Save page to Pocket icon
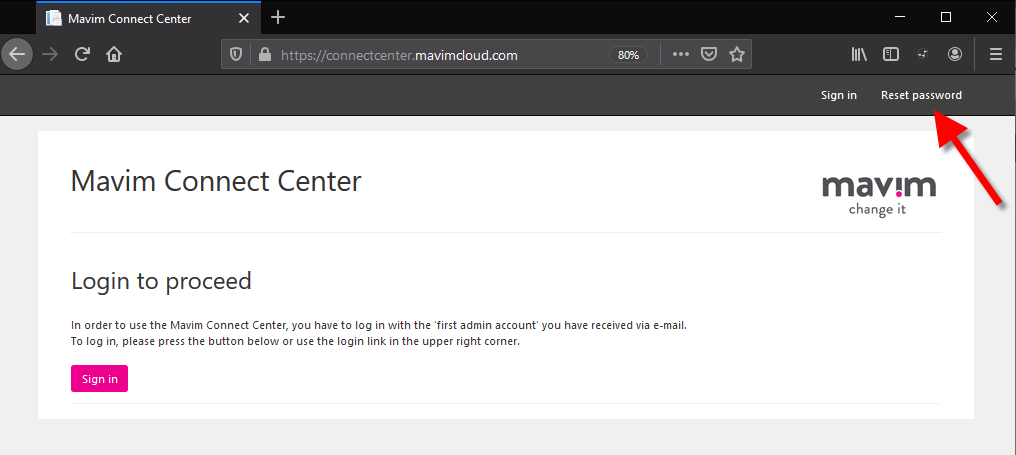The image size is (1016, 455). [710, 55]
